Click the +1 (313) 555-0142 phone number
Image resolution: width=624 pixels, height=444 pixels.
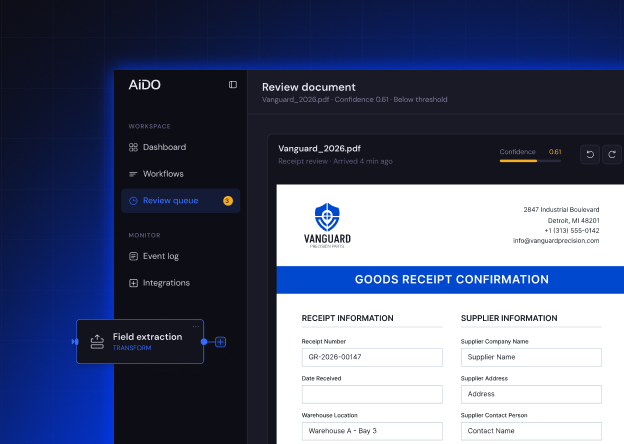coord(572,231)
